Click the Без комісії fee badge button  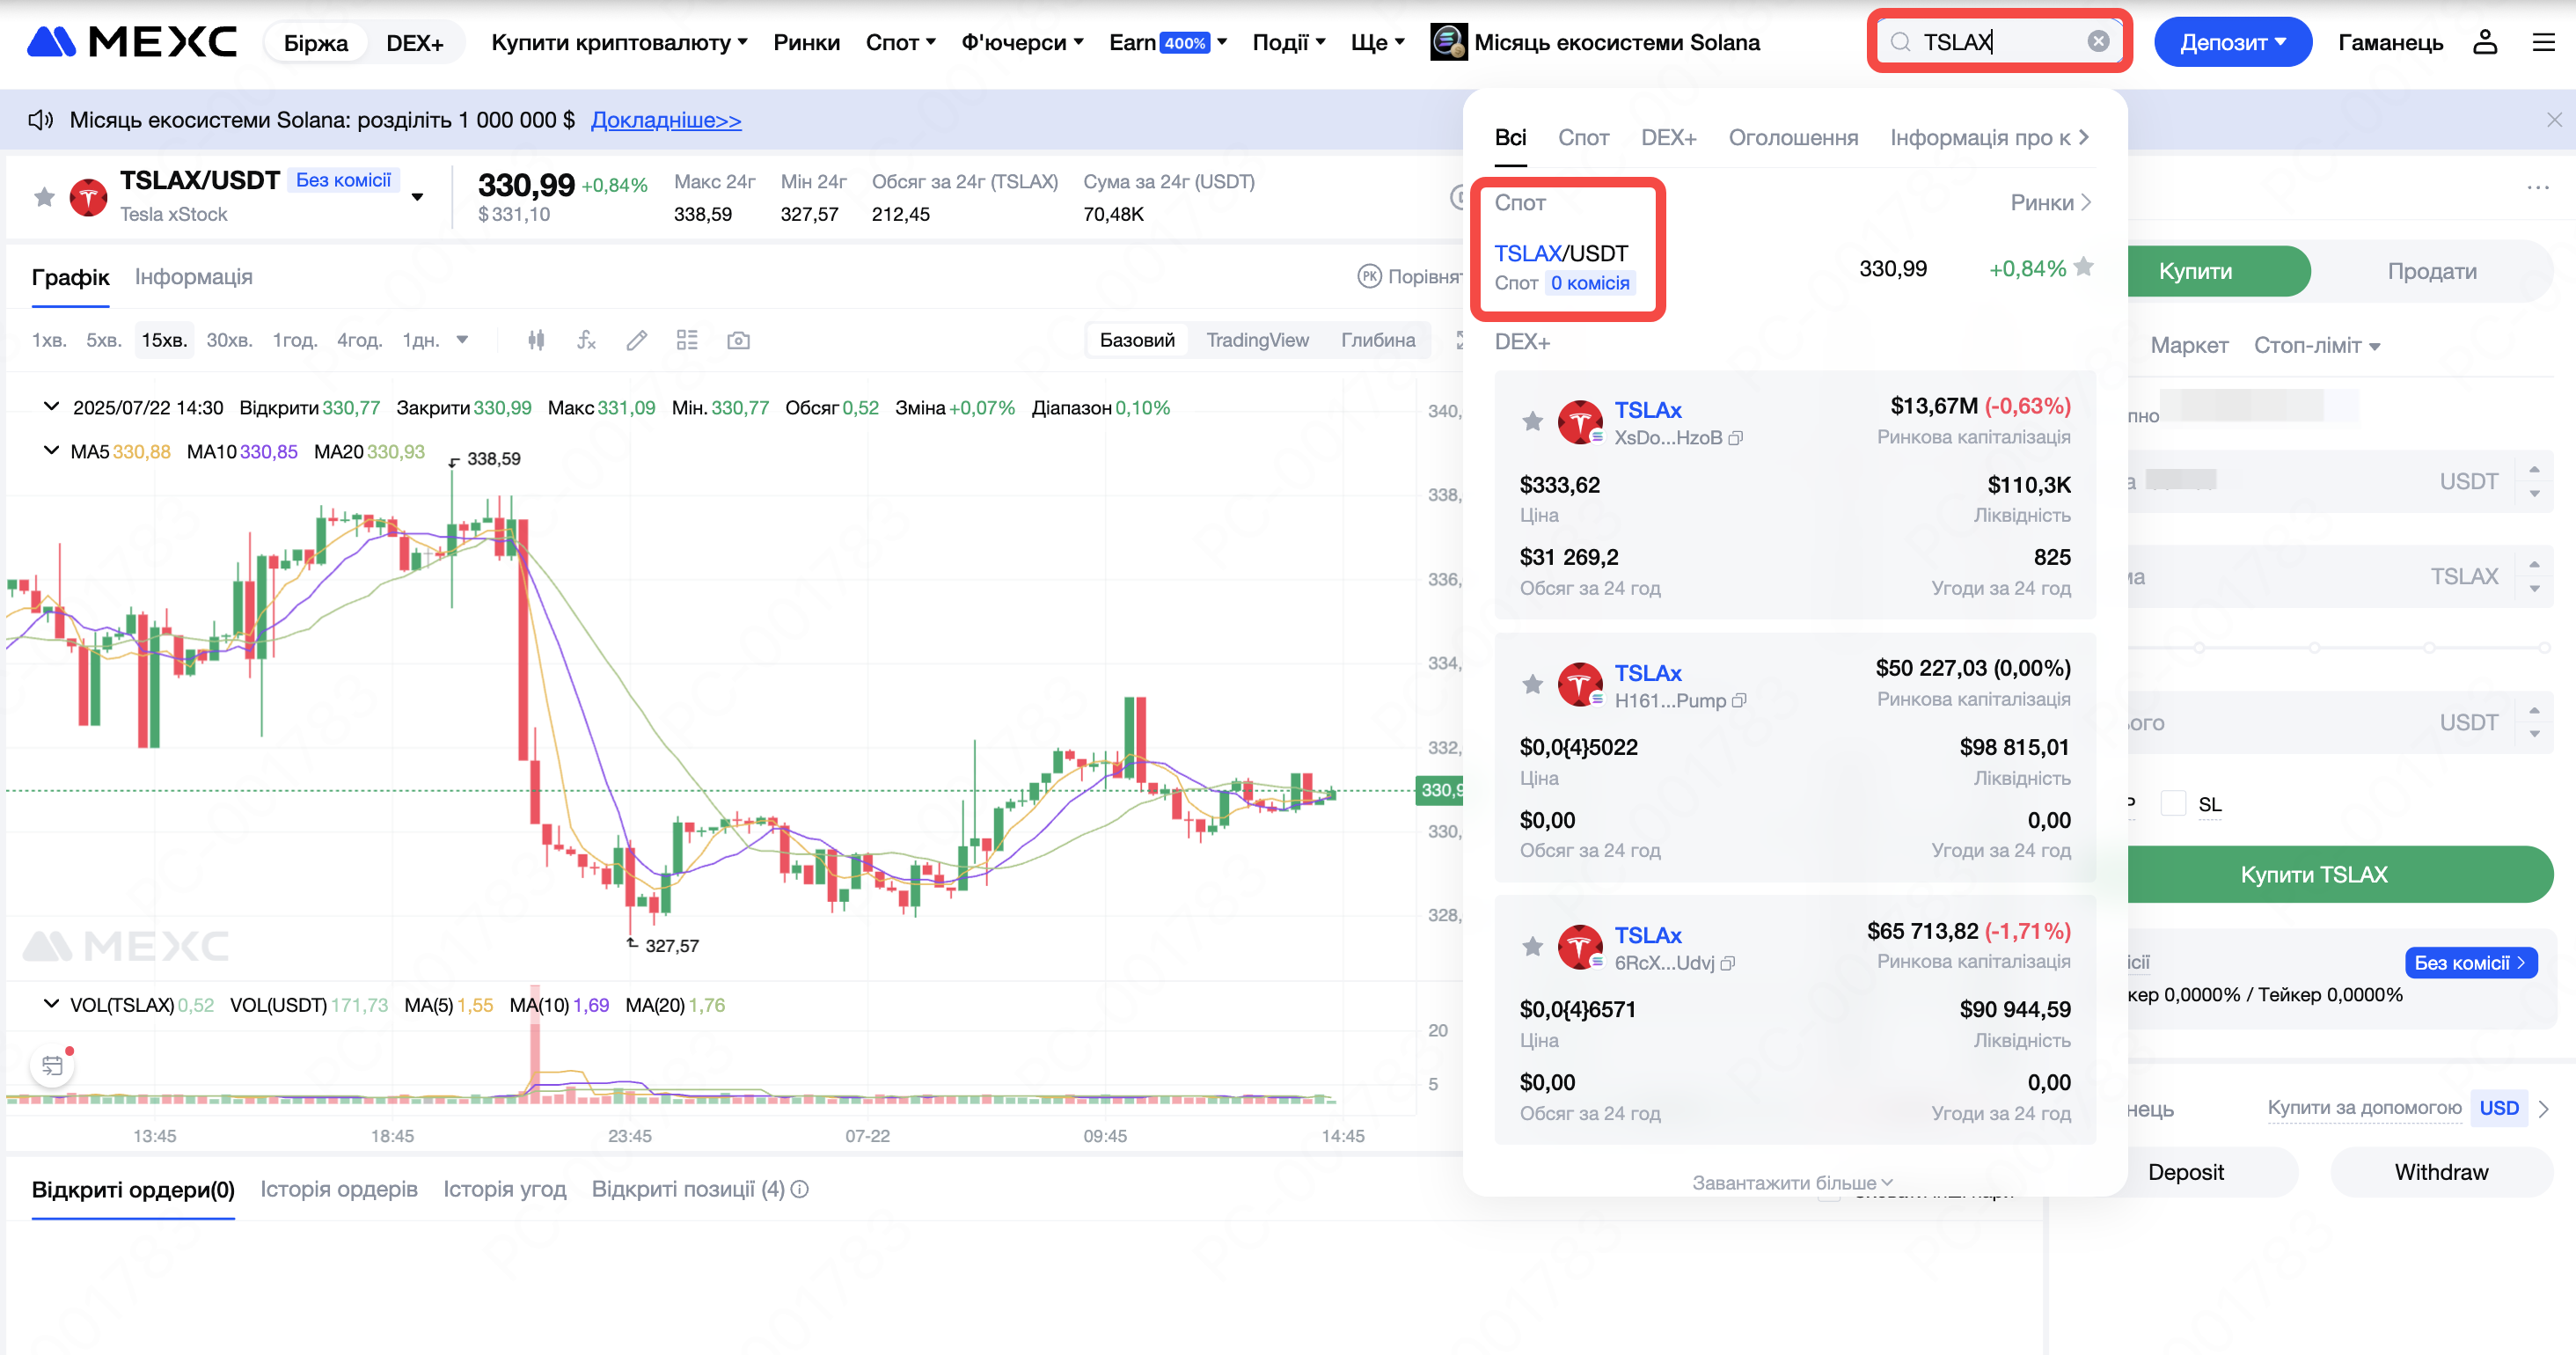coord(2471,962)
